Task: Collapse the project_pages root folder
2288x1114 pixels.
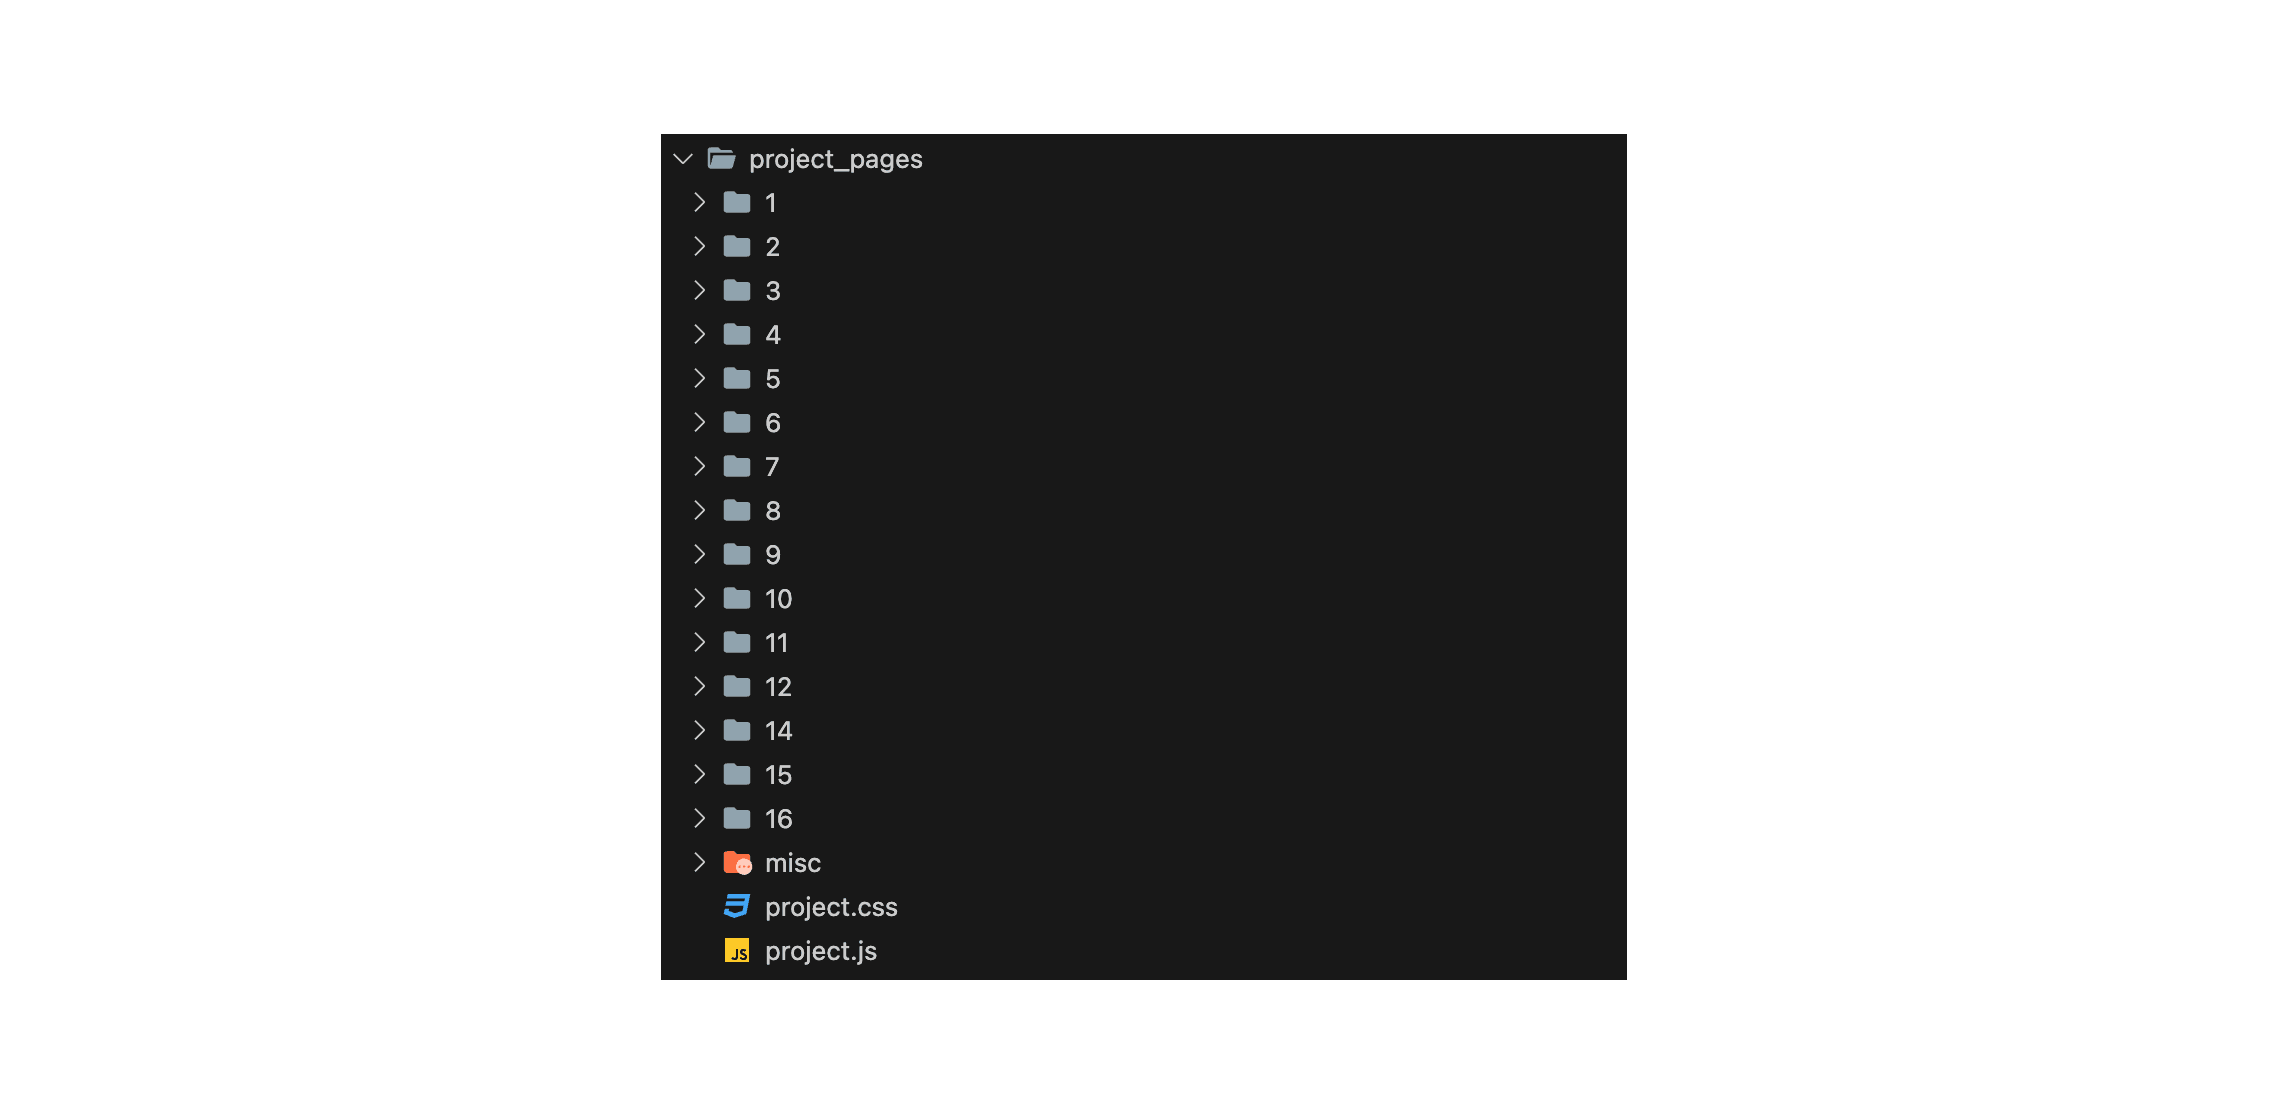Action: tap(682, 158)
